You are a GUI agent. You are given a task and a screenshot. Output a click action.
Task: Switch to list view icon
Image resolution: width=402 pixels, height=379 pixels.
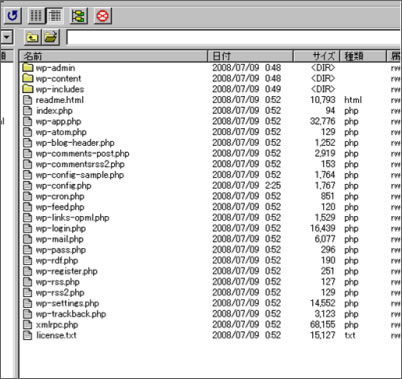36,16
